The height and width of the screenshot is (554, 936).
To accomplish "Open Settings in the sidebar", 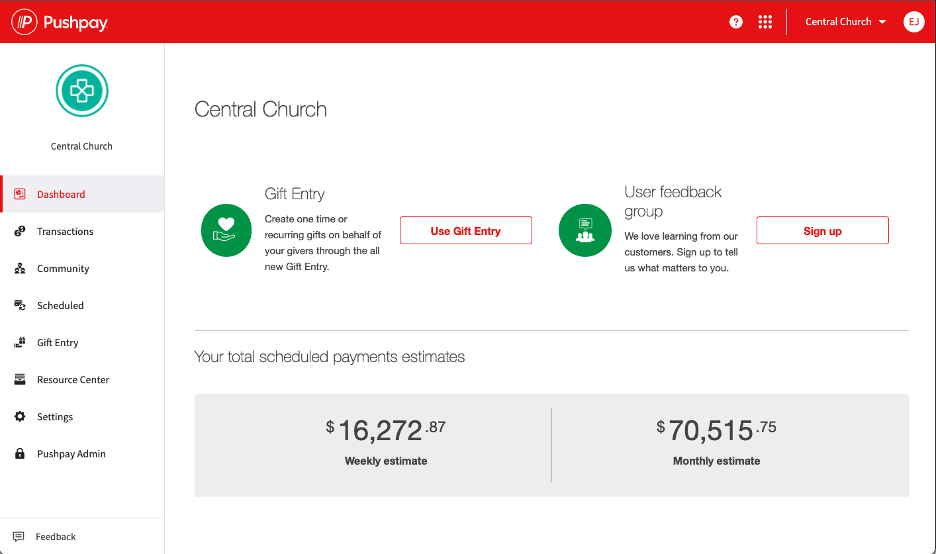I will [x=82, y=416].
